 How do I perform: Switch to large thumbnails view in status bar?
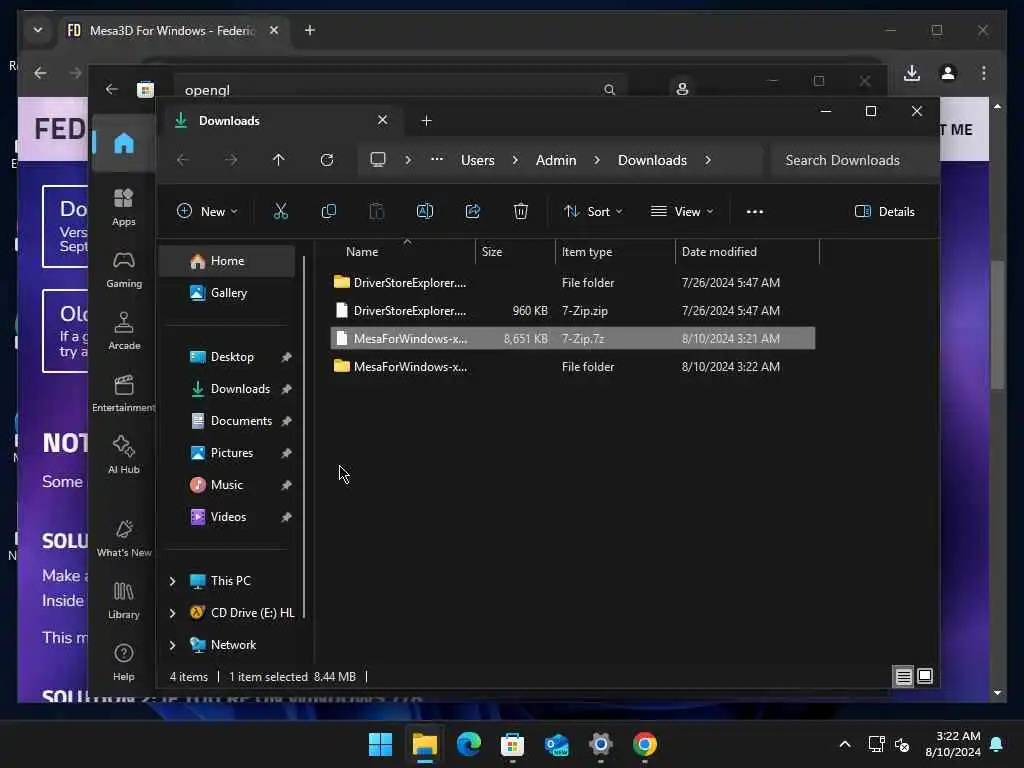pyautogui.click(x=925, y=676)
